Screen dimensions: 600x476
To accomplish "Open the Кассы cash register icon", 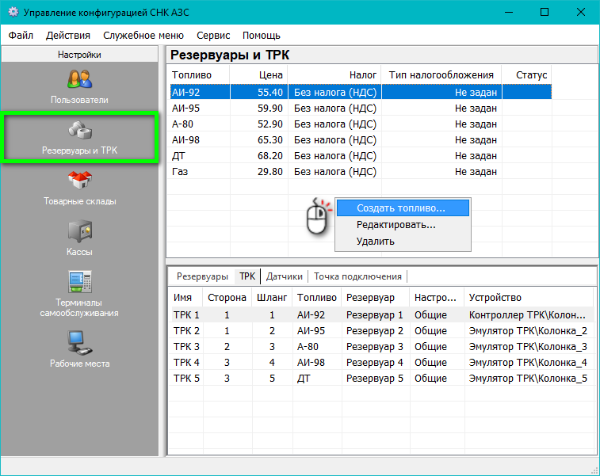I will [79, 232].
